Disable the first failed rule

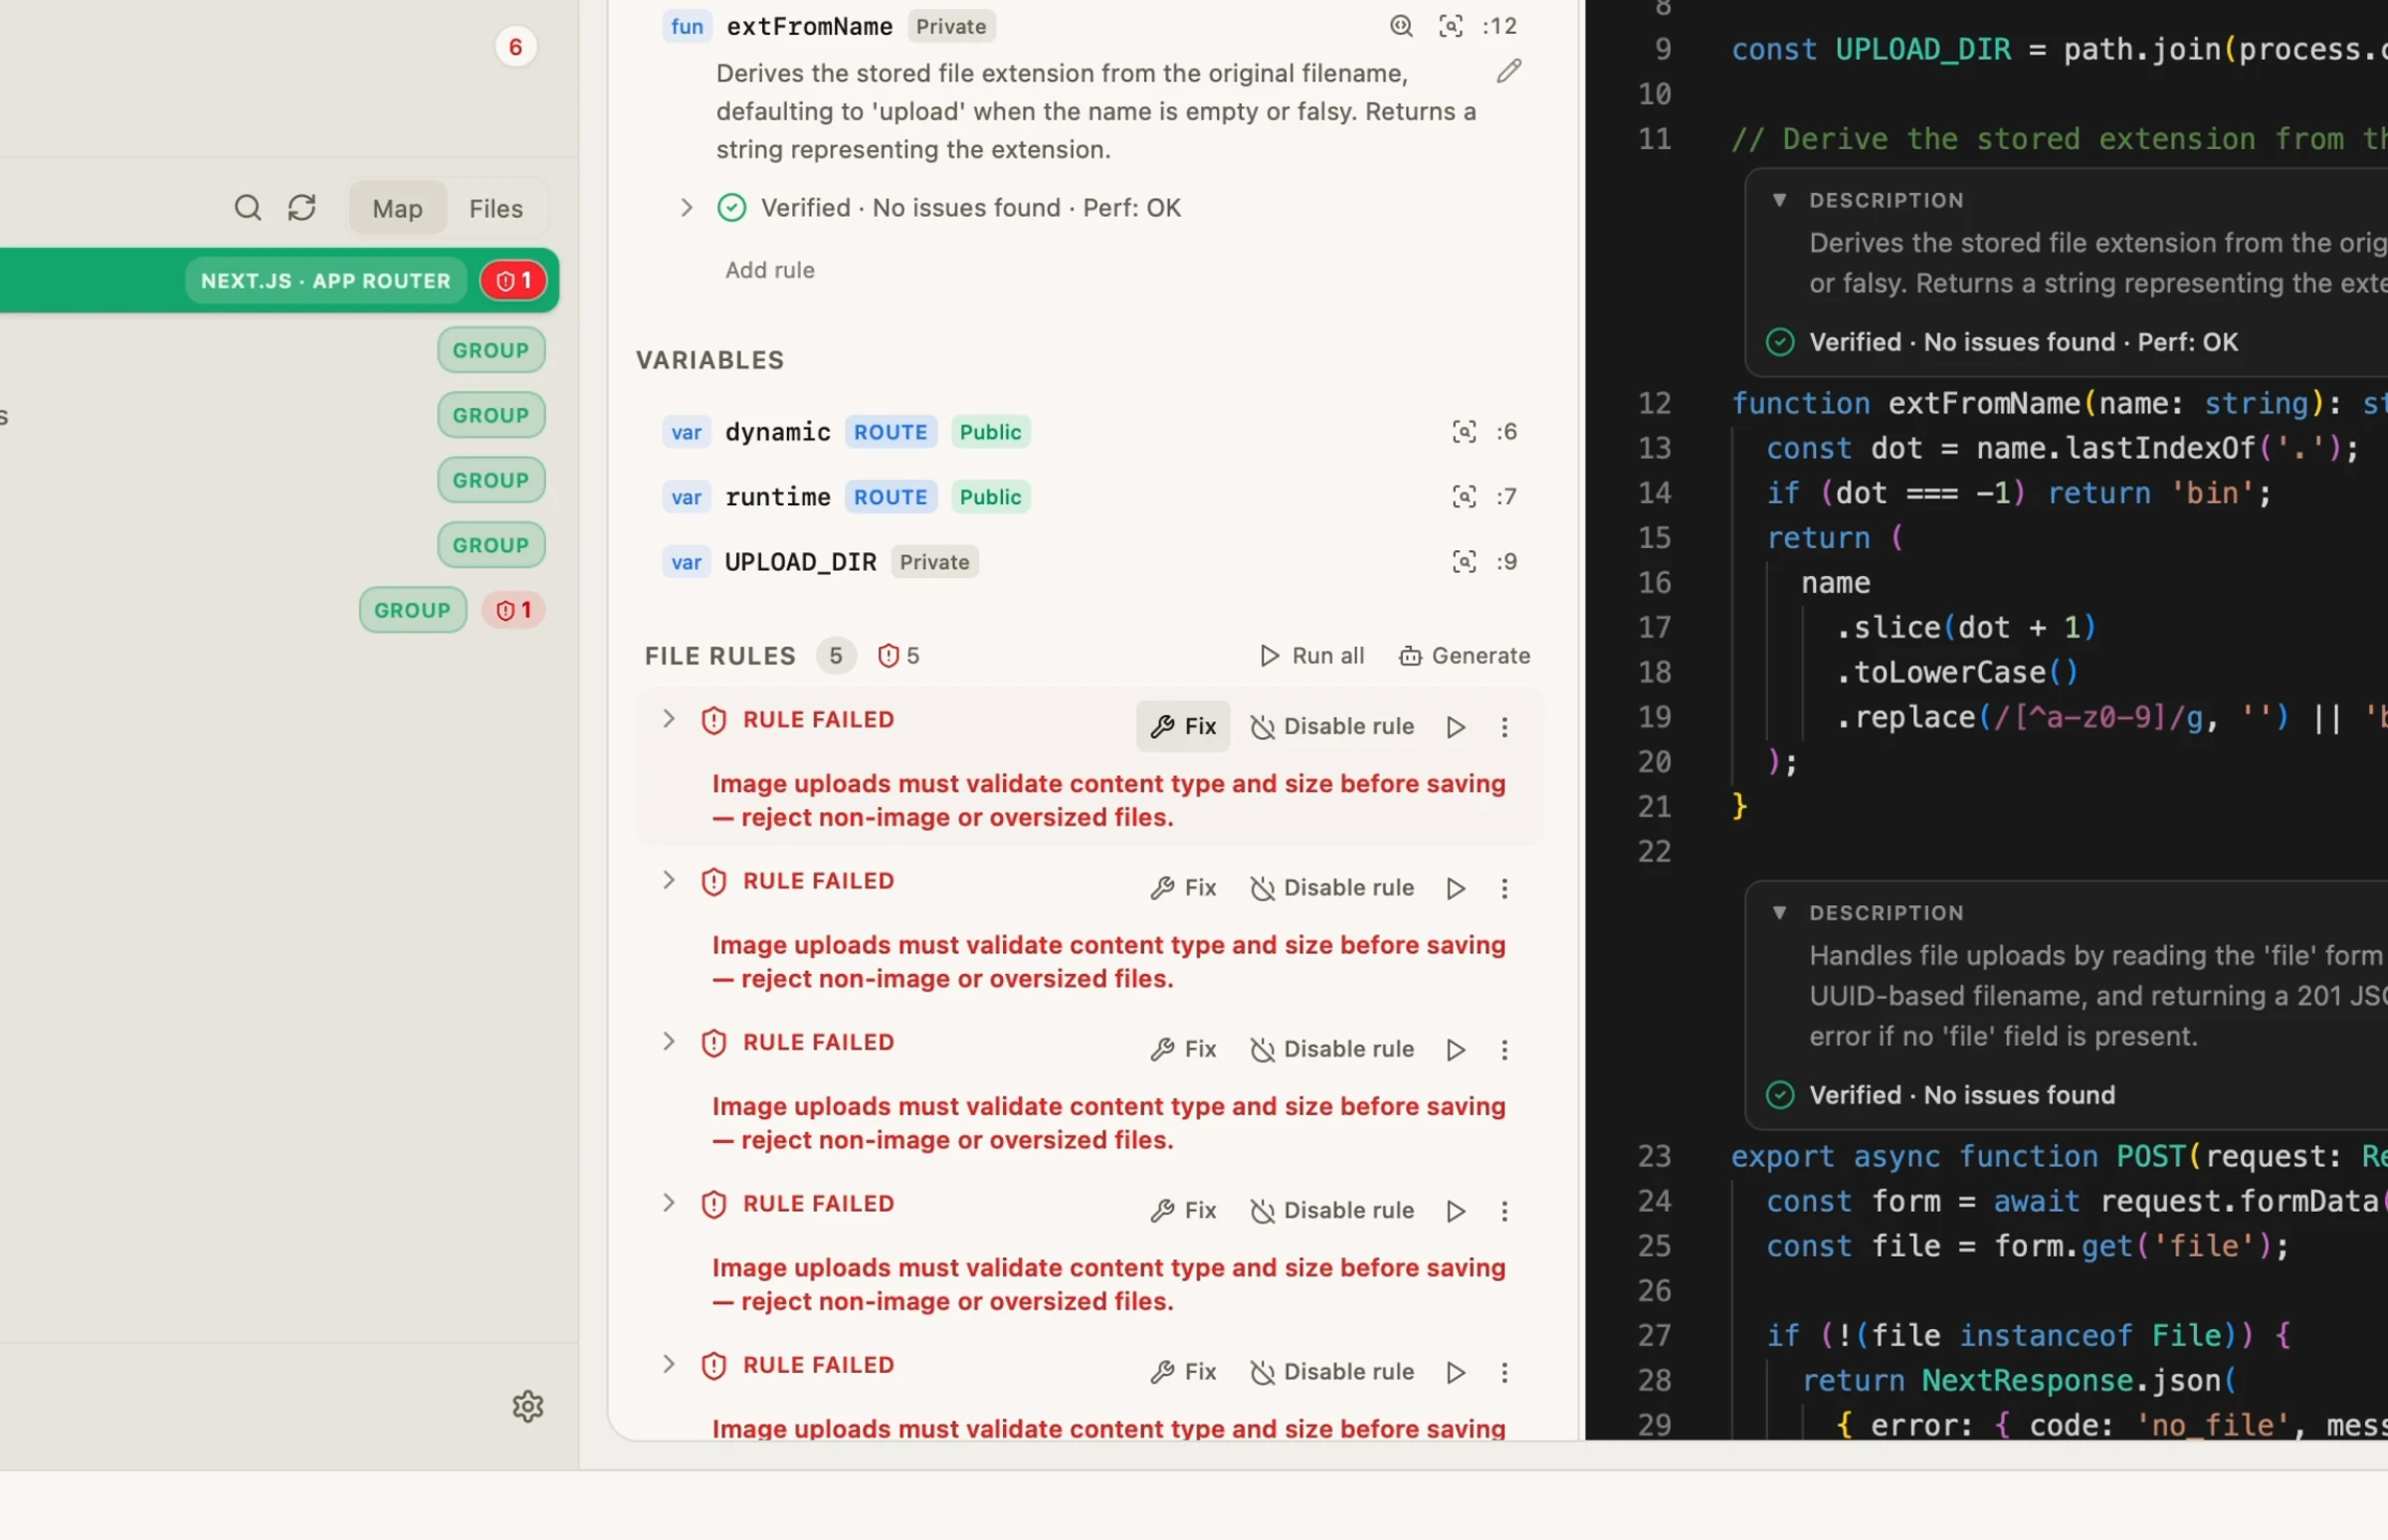1332,727
